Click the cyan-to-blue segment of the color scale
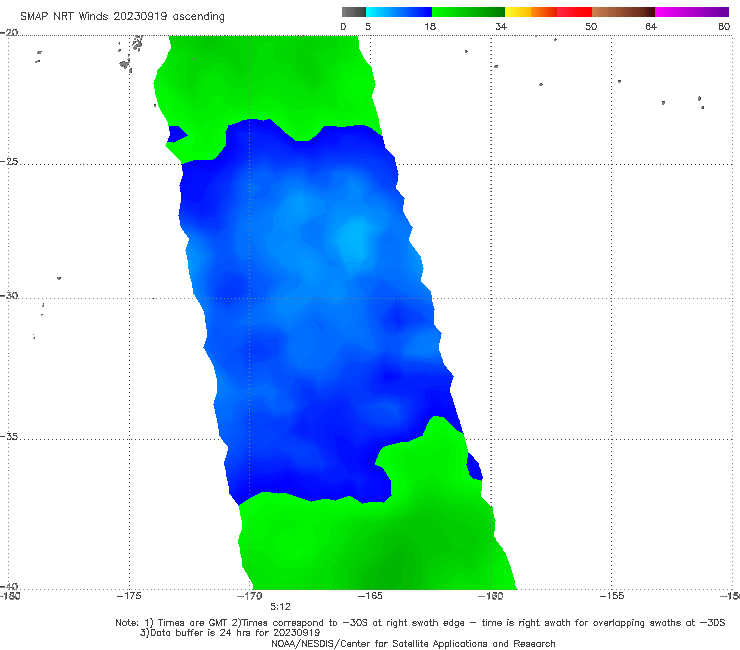 pyautogui.click(x=399, y=12)
